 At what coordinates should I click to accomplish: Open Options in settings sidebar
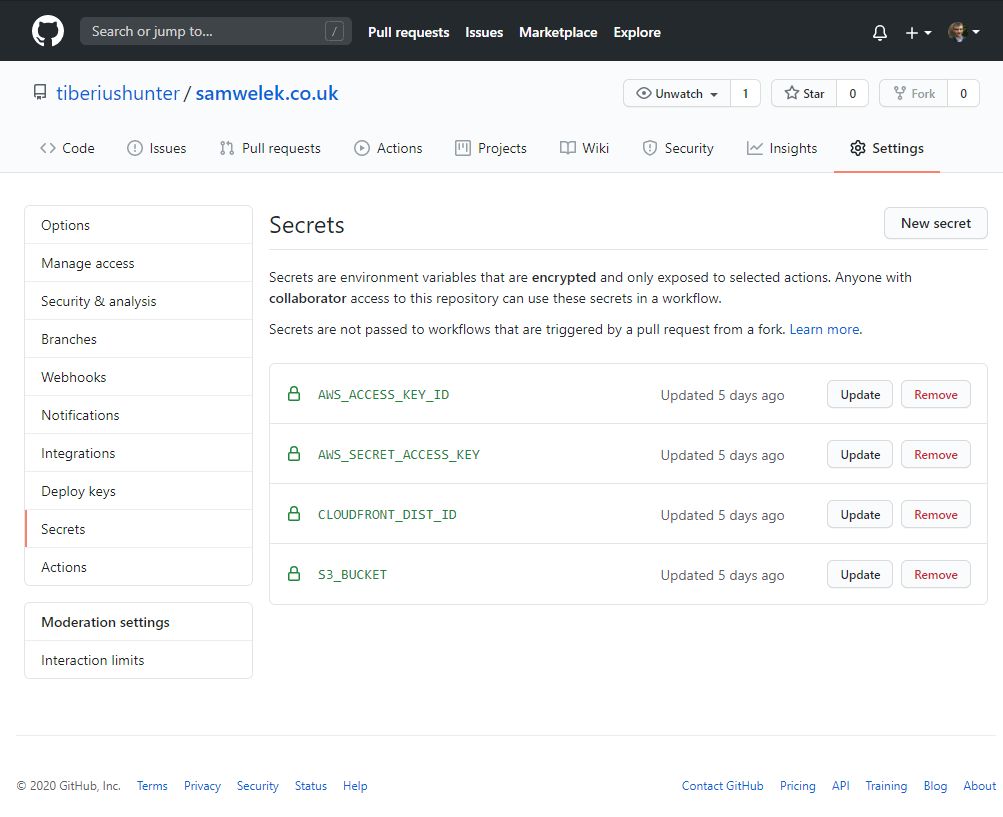pyautogui.click(x=138, y=225)
